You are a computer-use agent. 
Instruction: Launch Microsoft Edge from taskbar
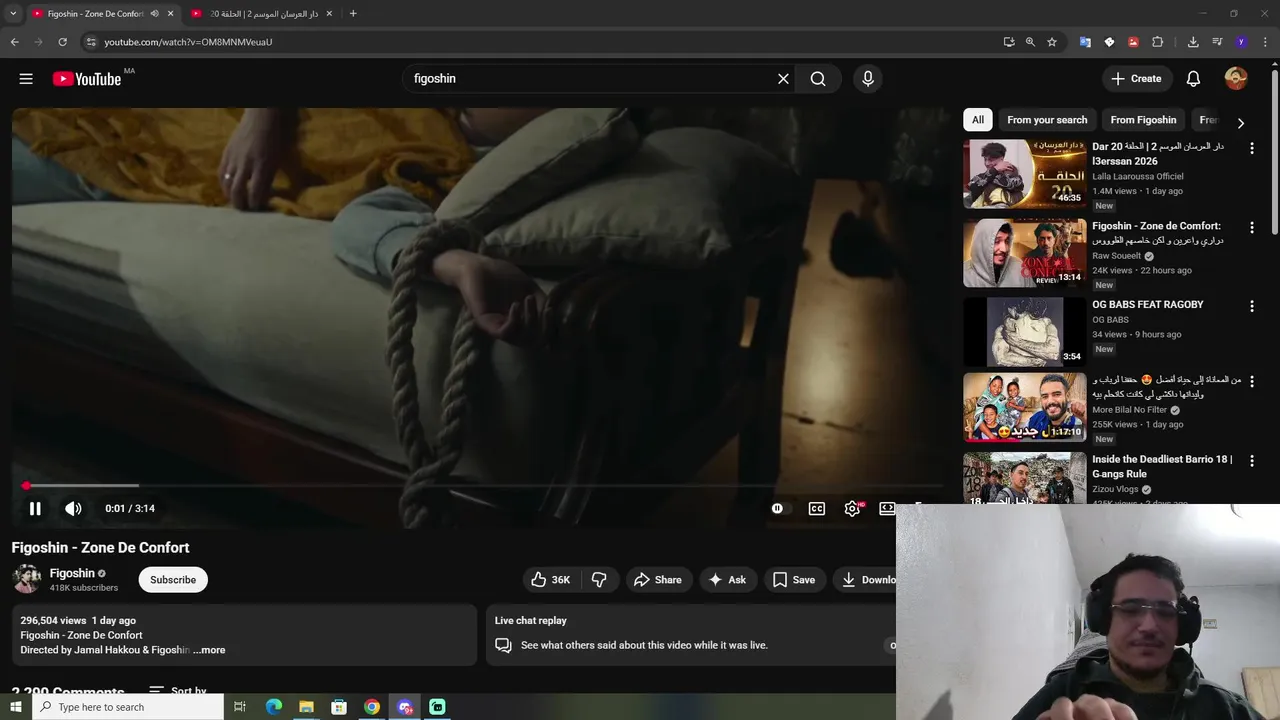coord(274,707)
